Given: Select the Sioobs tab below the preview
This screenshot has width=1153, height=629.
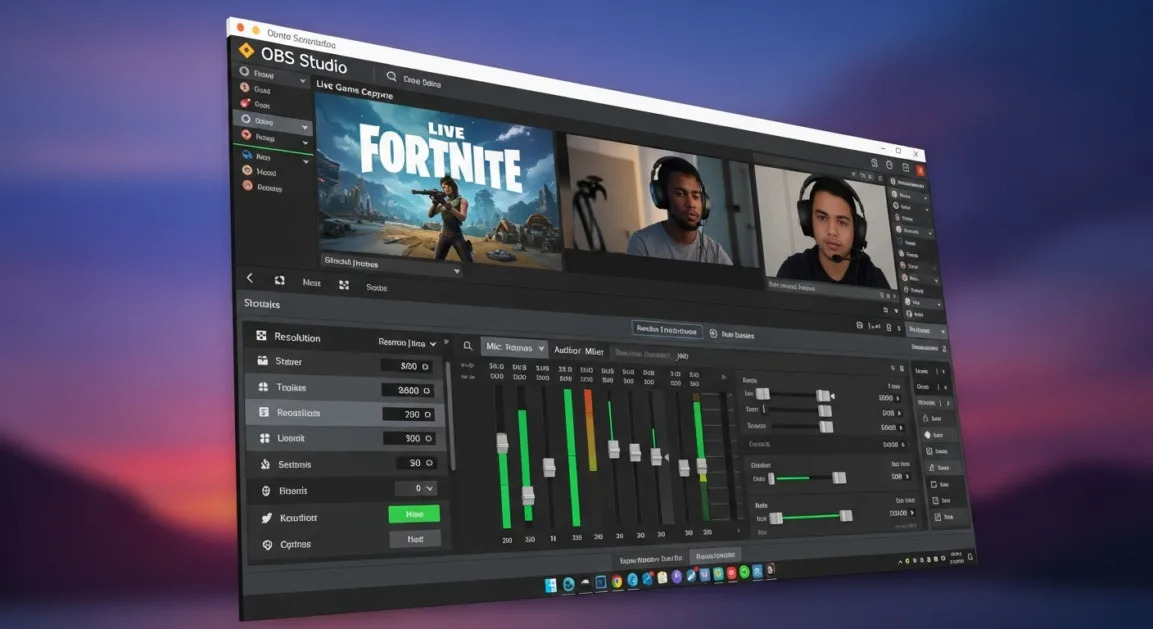Looking at the screenshot, I should pos(376,288).
